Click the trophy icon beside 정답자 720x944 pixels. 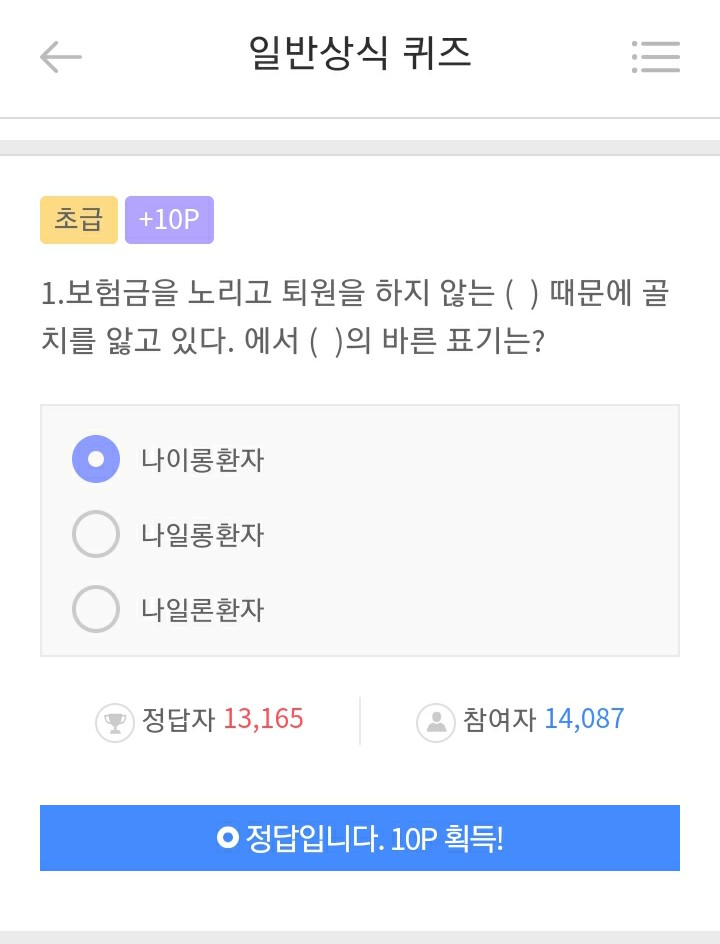click(115, 722)
